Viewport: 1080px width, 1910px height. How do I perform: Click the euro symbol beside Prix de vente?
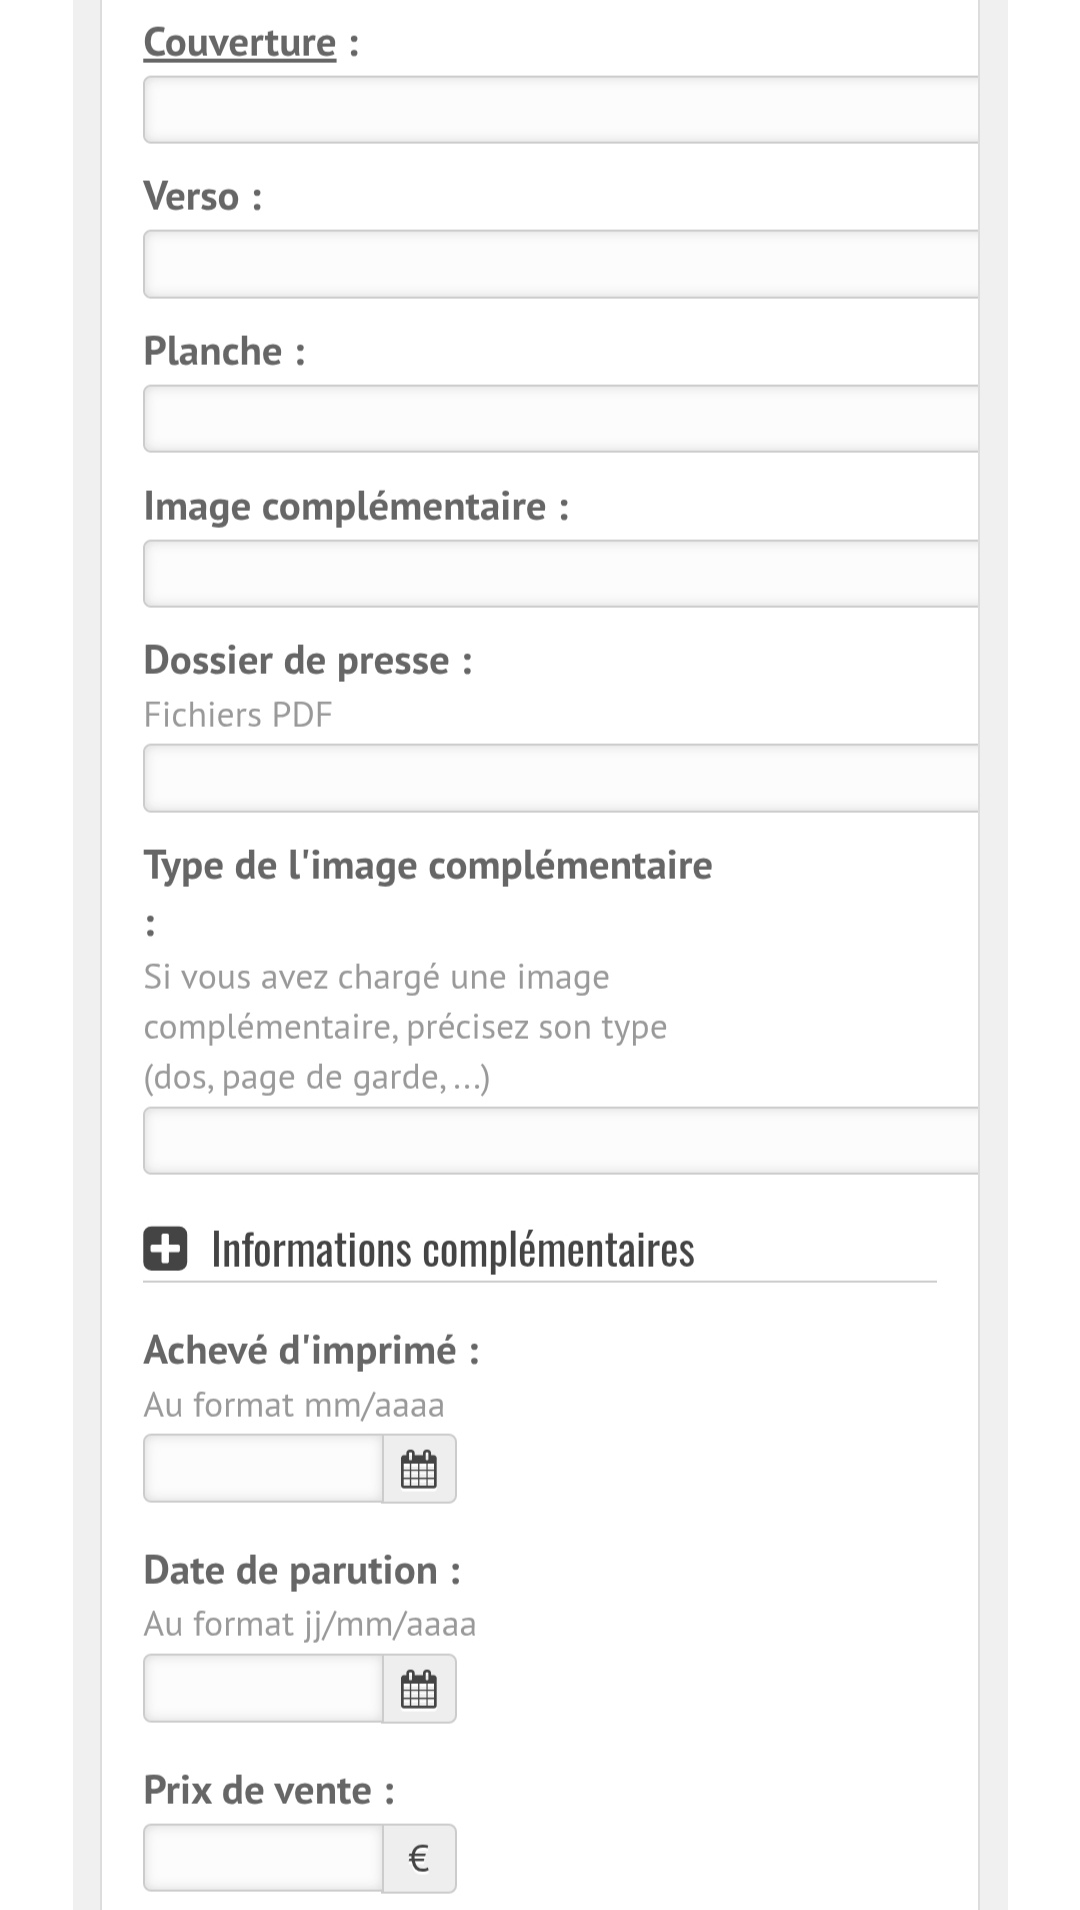pyautogui.click(x=419, y=1858)
